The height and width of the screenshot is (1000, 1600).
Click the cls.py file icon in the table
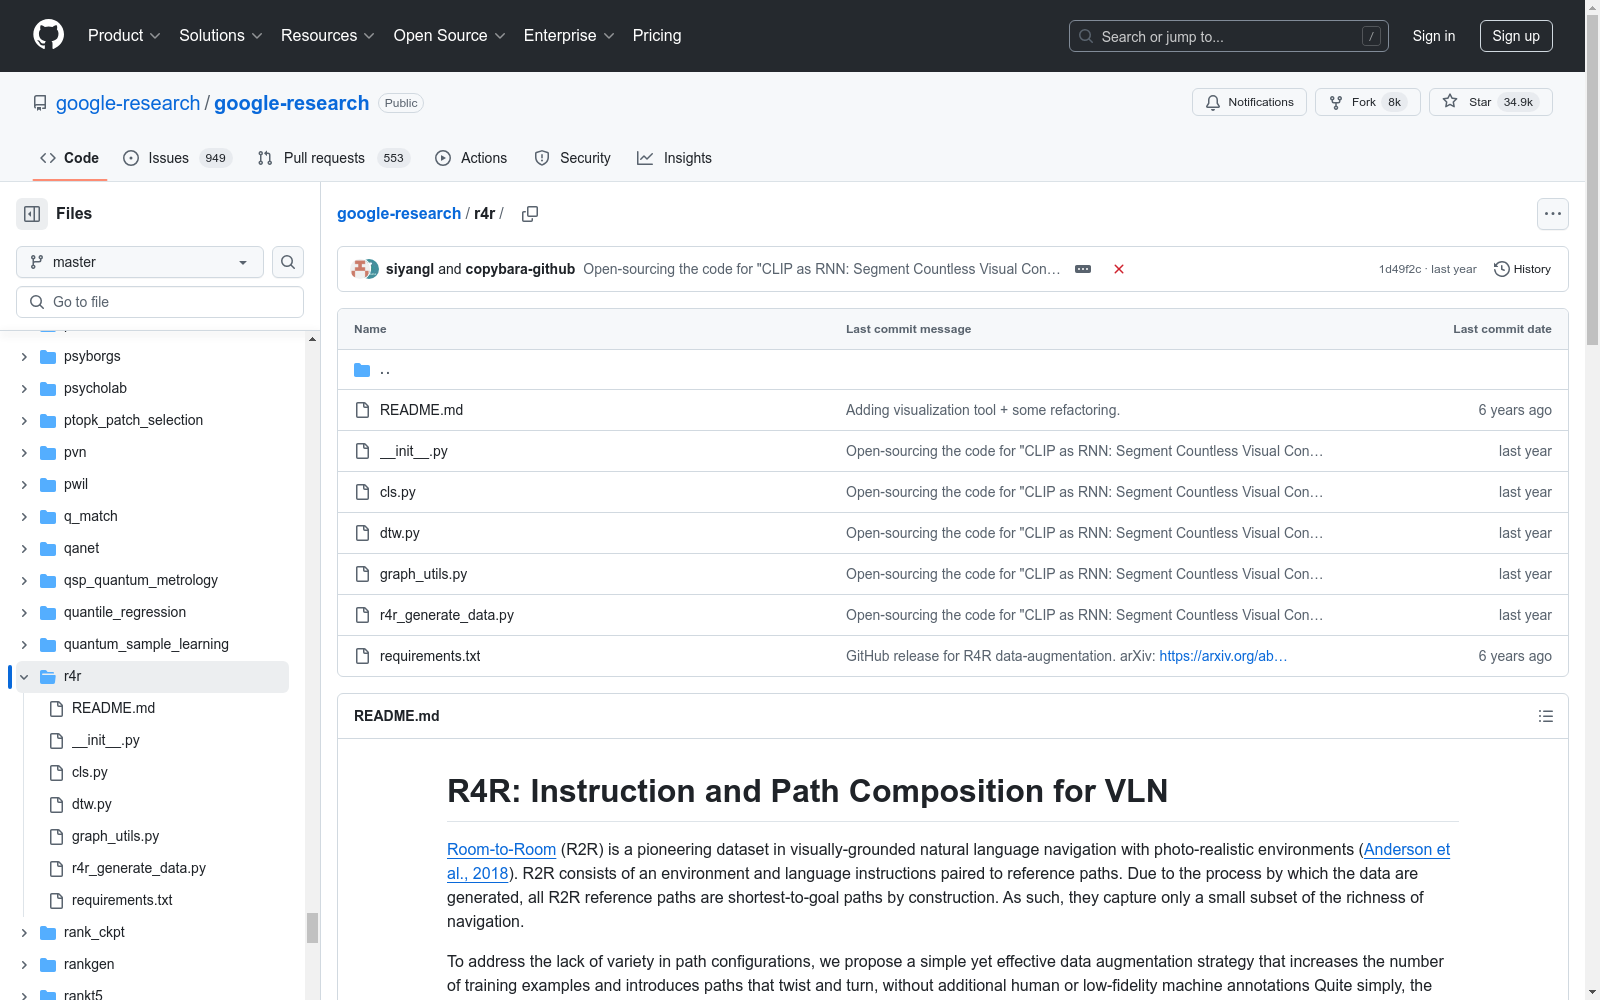[x=362, y=492]
